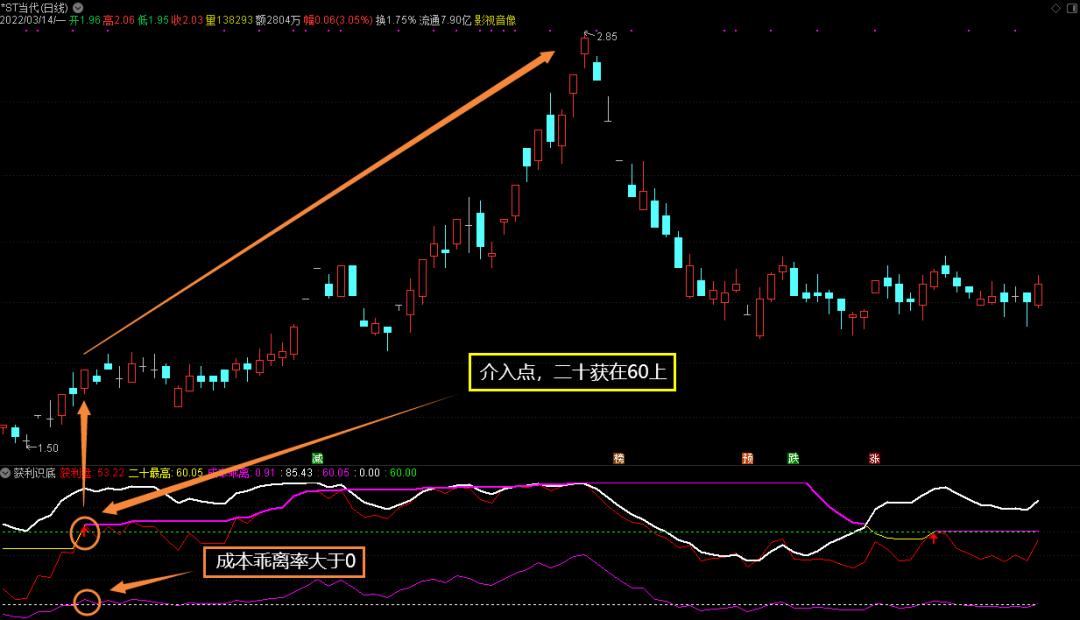Click the 获利盘 53.22 indicator value

coord(92,473)
